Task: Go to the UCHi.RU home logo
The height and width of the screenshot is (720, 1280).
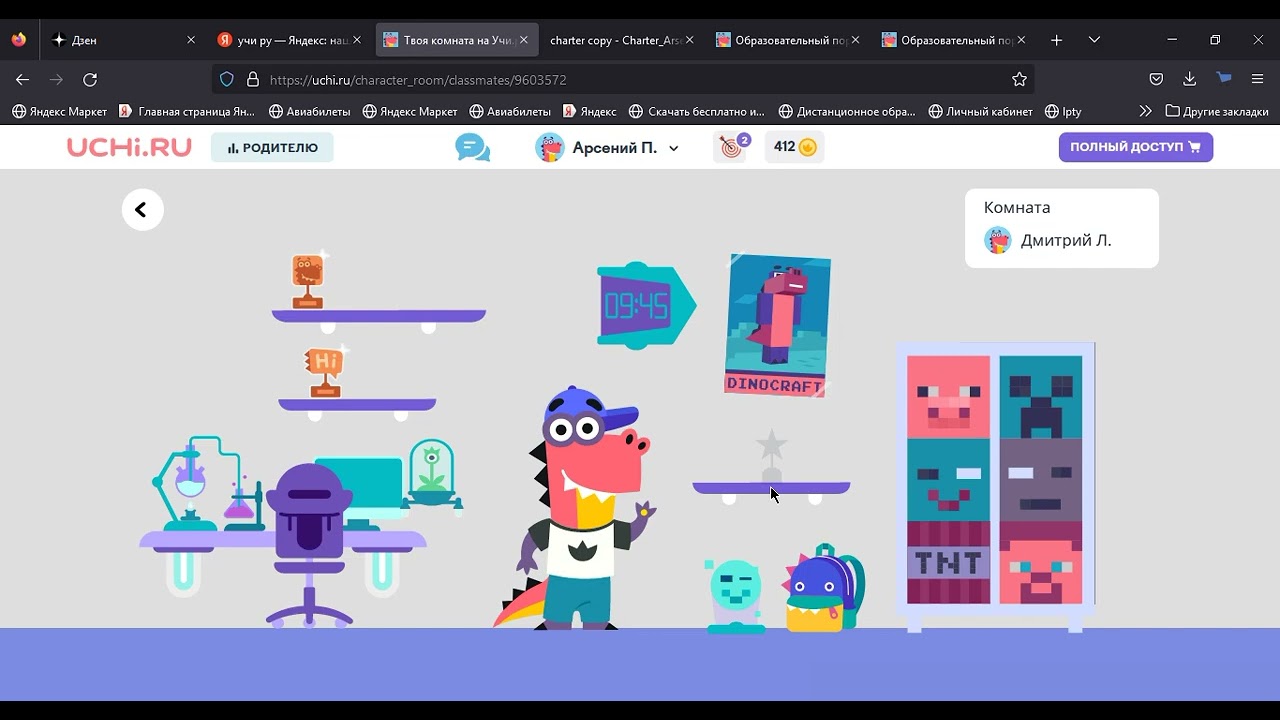Action: [129, 148]
